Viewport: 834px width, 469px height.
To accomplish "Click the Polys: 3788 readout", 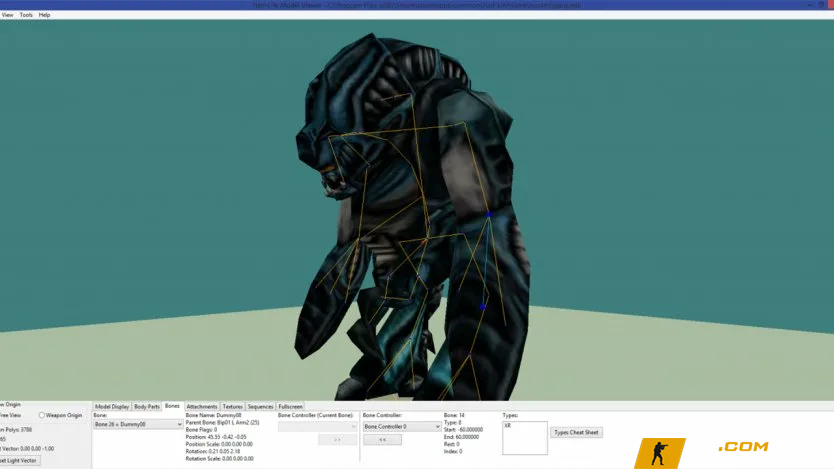I will tap(16, 430).
